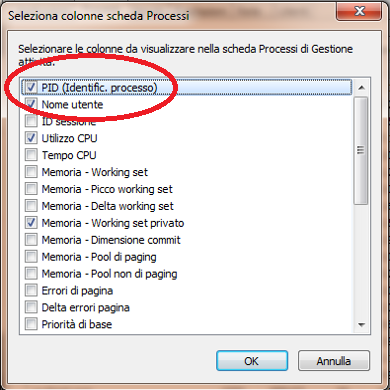Check the Priorità di base checkbox

click(x=31, y=324)
